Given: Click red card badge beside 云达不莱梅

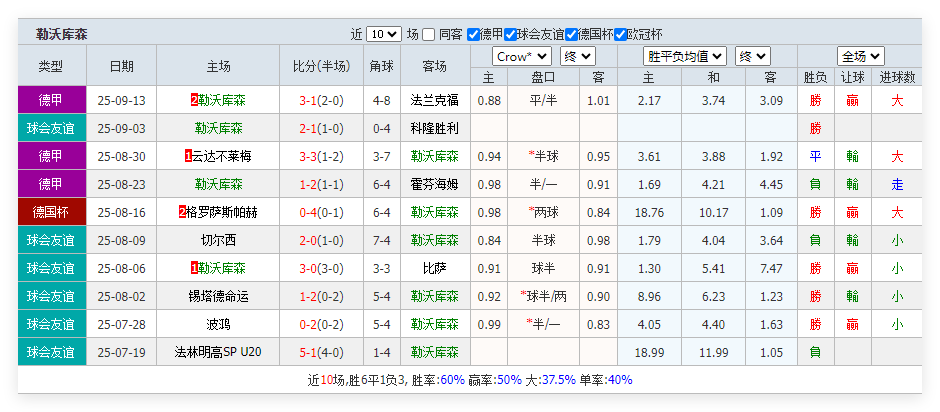Looking at the screenshot, I should (189, 156).
